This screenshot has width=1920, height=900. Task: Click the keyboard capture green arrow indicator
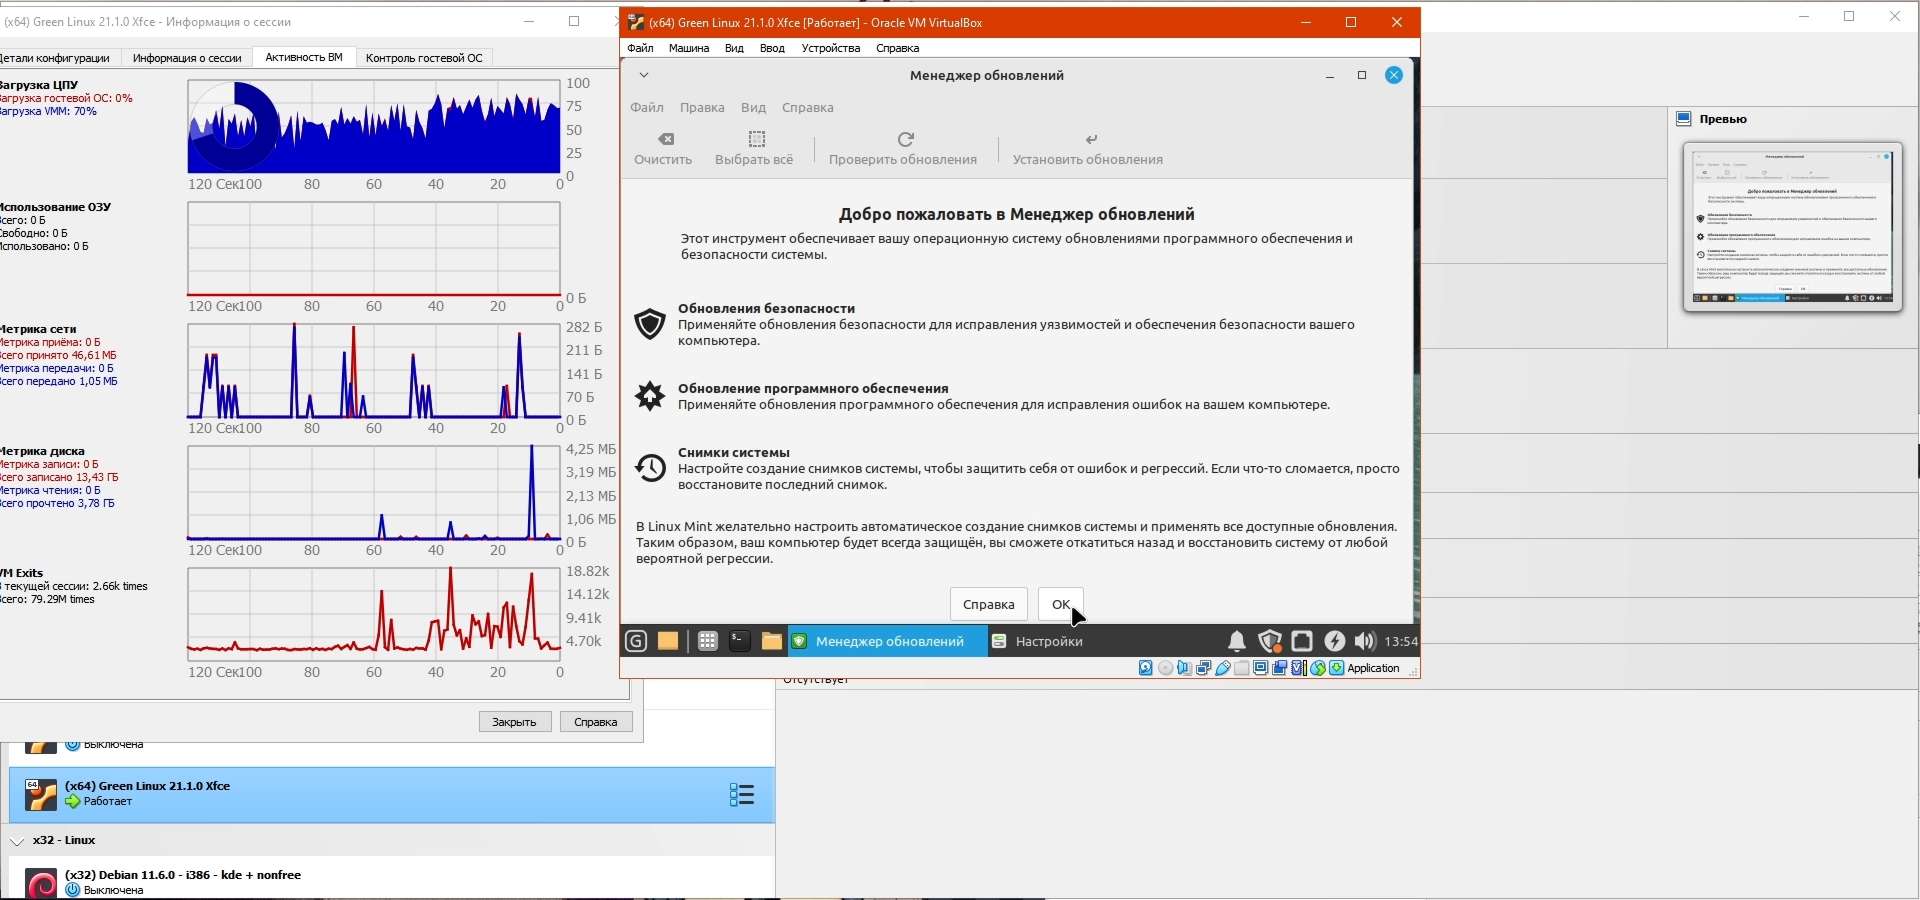tap(1336, 668)
